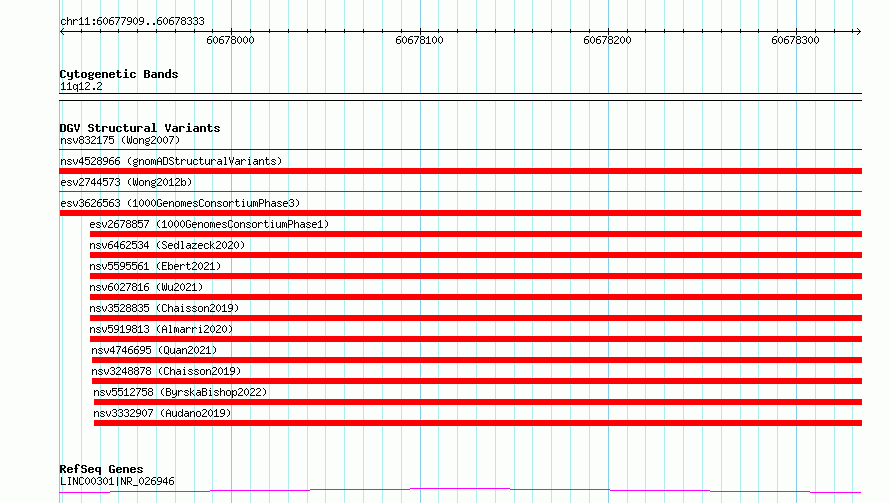This screenshot has height=503, width=890.
Task: Click the red bar under esv2678857
Action: pyautogui.click(x=476, y=234)
